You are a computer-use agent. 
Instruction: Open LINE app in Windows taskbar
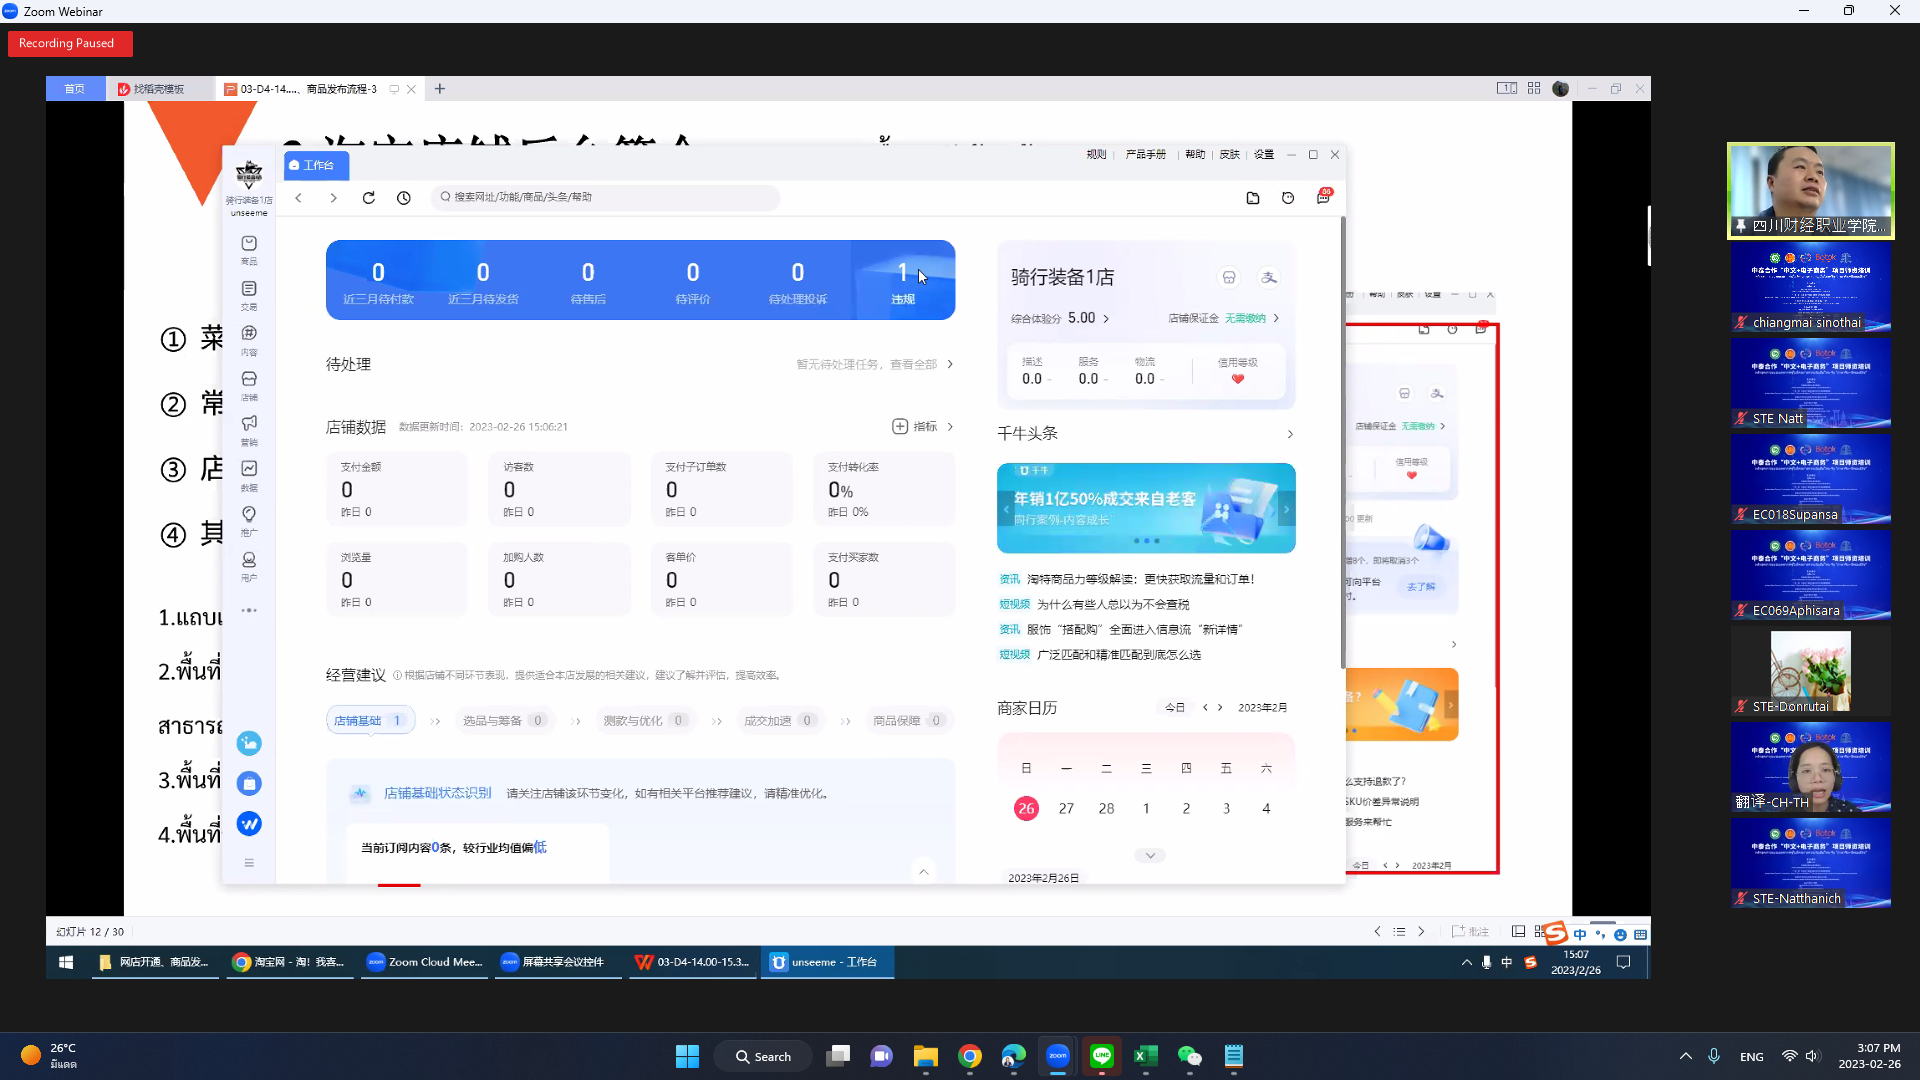1102,1056
